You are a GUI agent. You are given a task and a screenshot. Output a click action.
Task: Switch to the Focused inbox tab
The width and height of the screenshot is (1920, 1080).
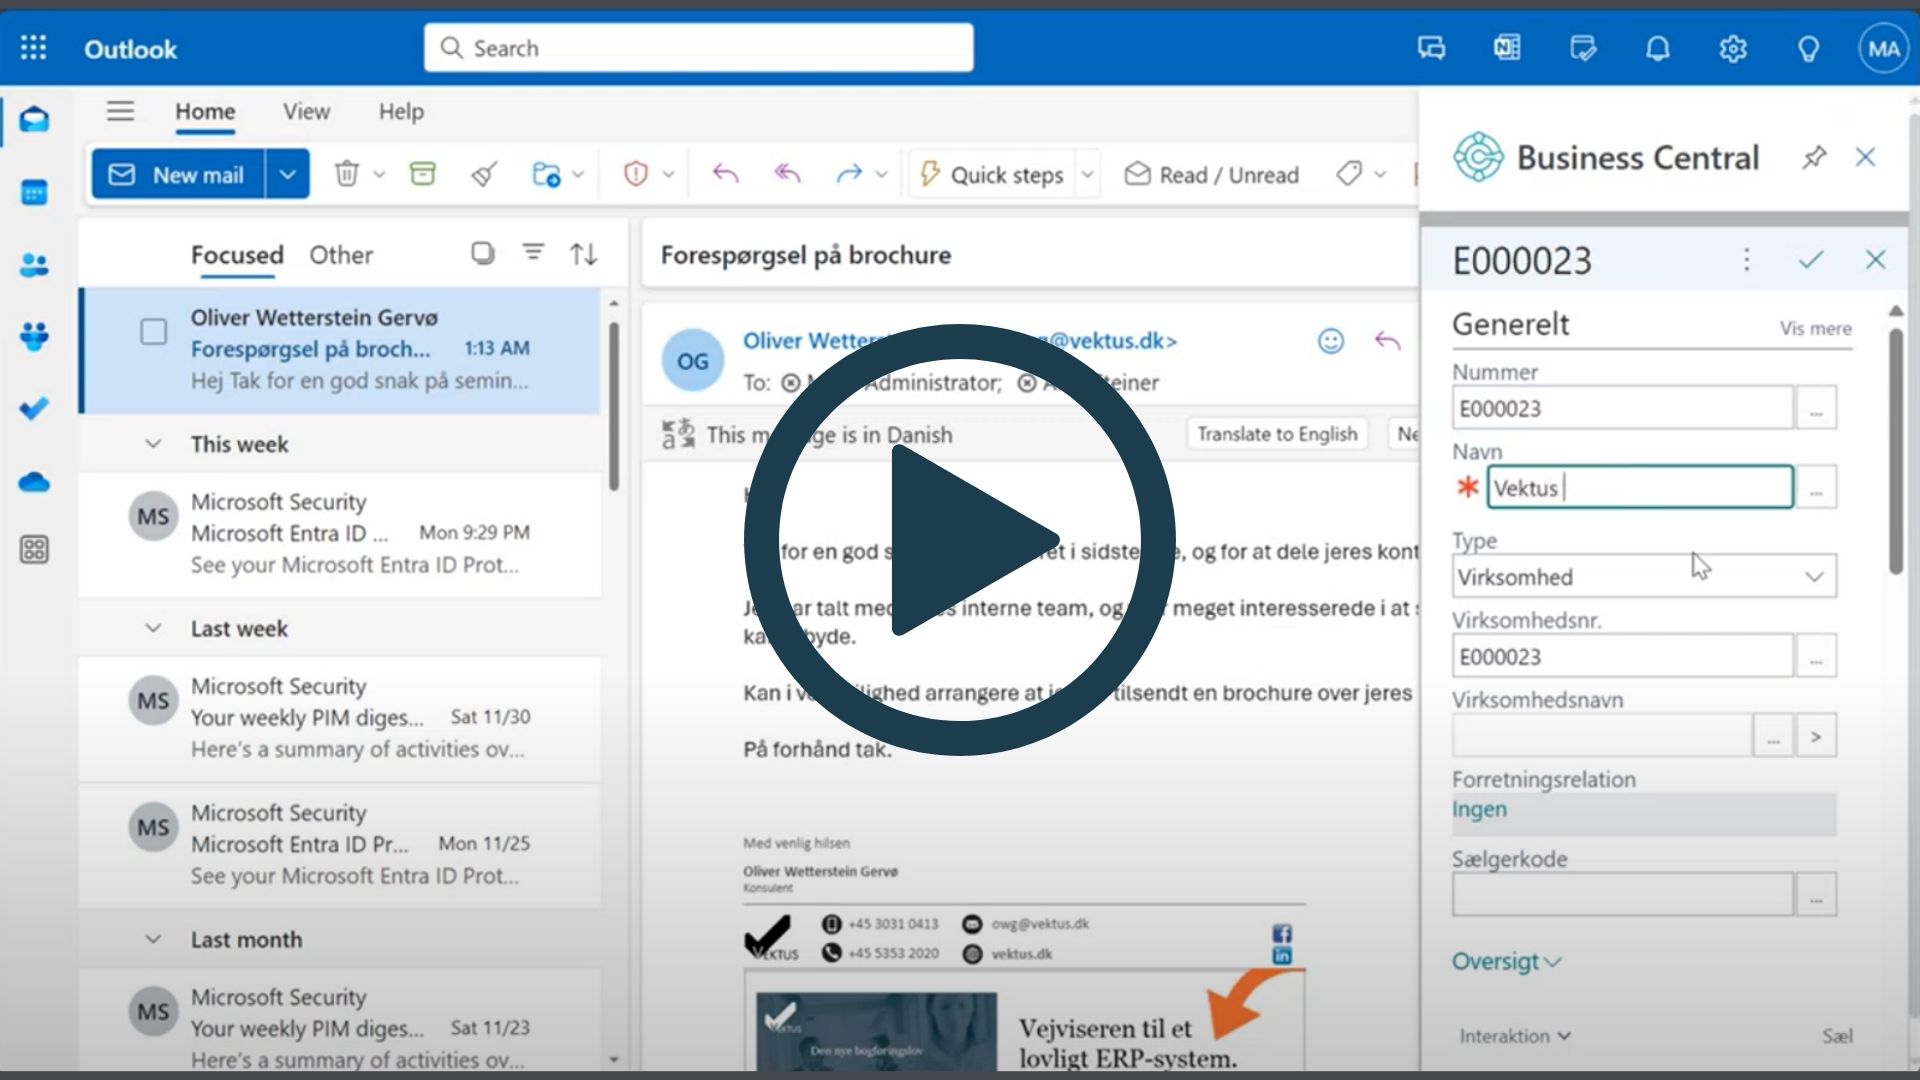click(x=237, y=255)
